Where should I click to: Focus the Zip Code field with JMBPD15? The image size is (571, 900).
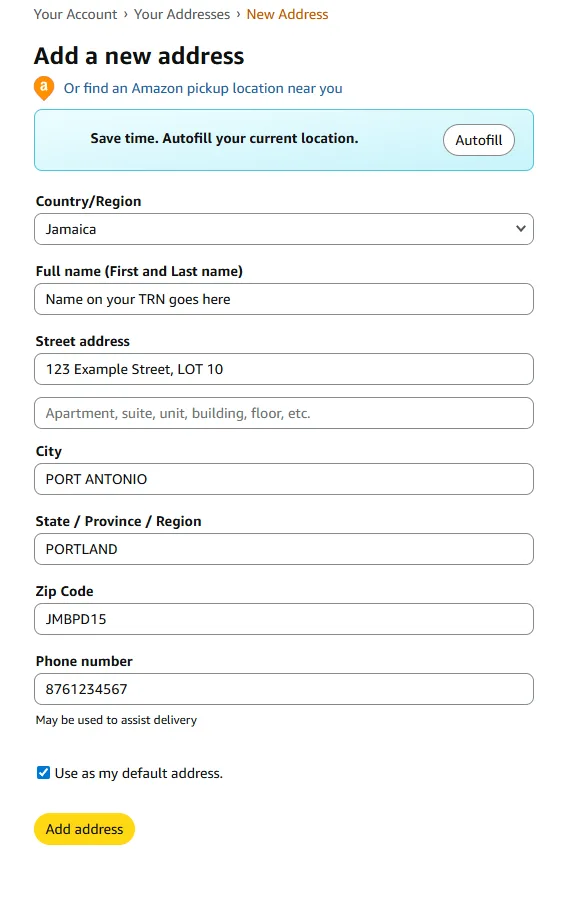pos(283,619)
